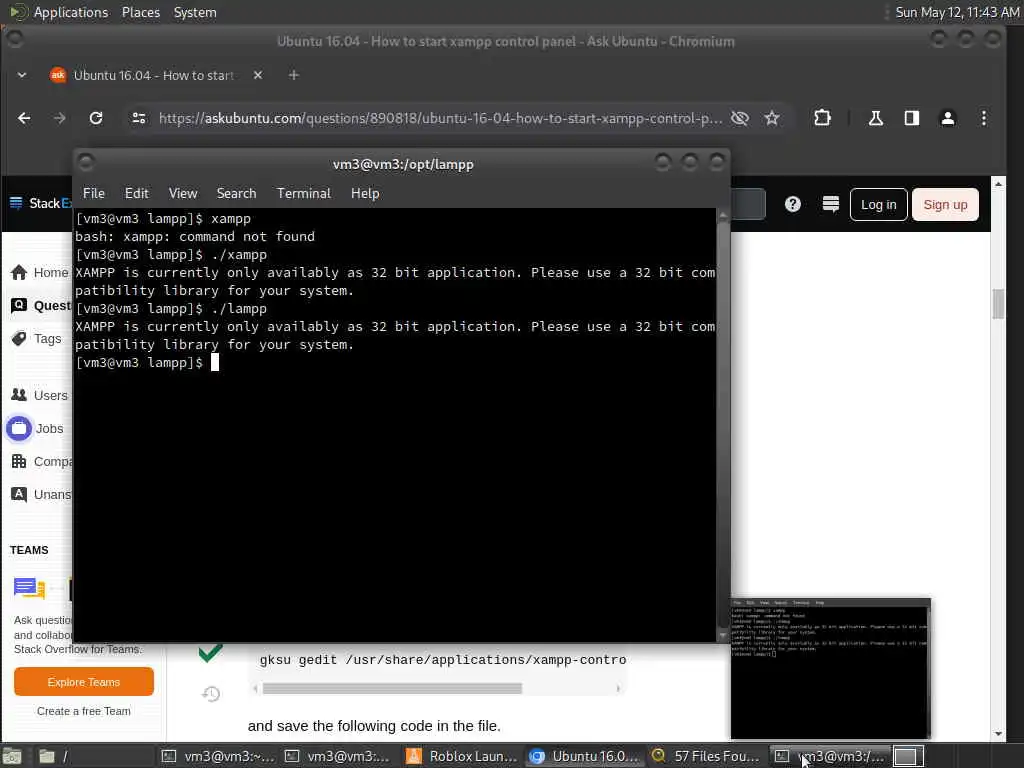The image size is (1024, 768).
Task: Open the terminal window menu button
Action: click(x=86, y=162)
